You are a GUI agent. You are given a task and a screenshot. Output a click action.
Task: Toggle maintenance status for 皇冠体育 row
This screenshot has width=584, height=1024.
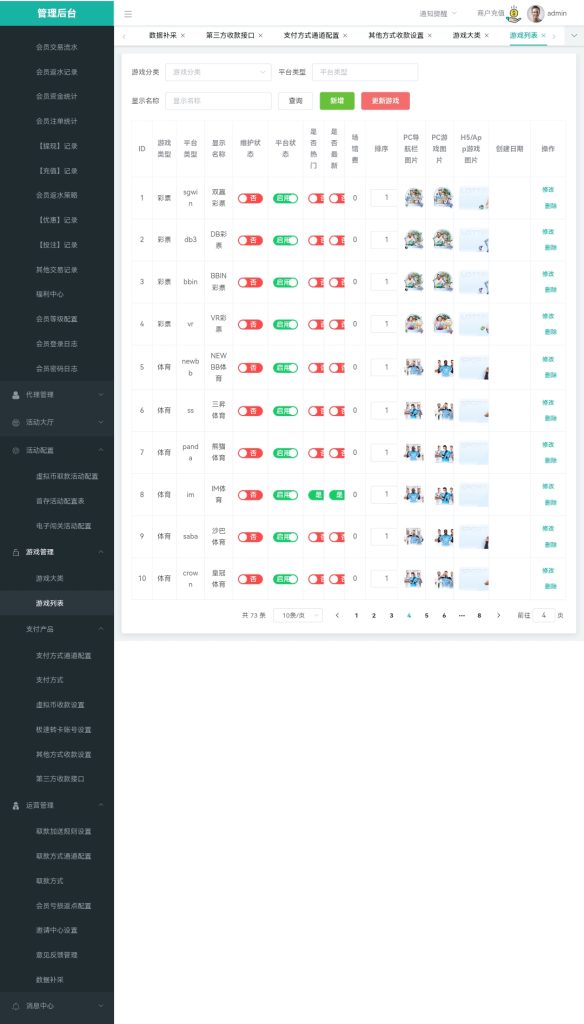[x=250, y=579]
